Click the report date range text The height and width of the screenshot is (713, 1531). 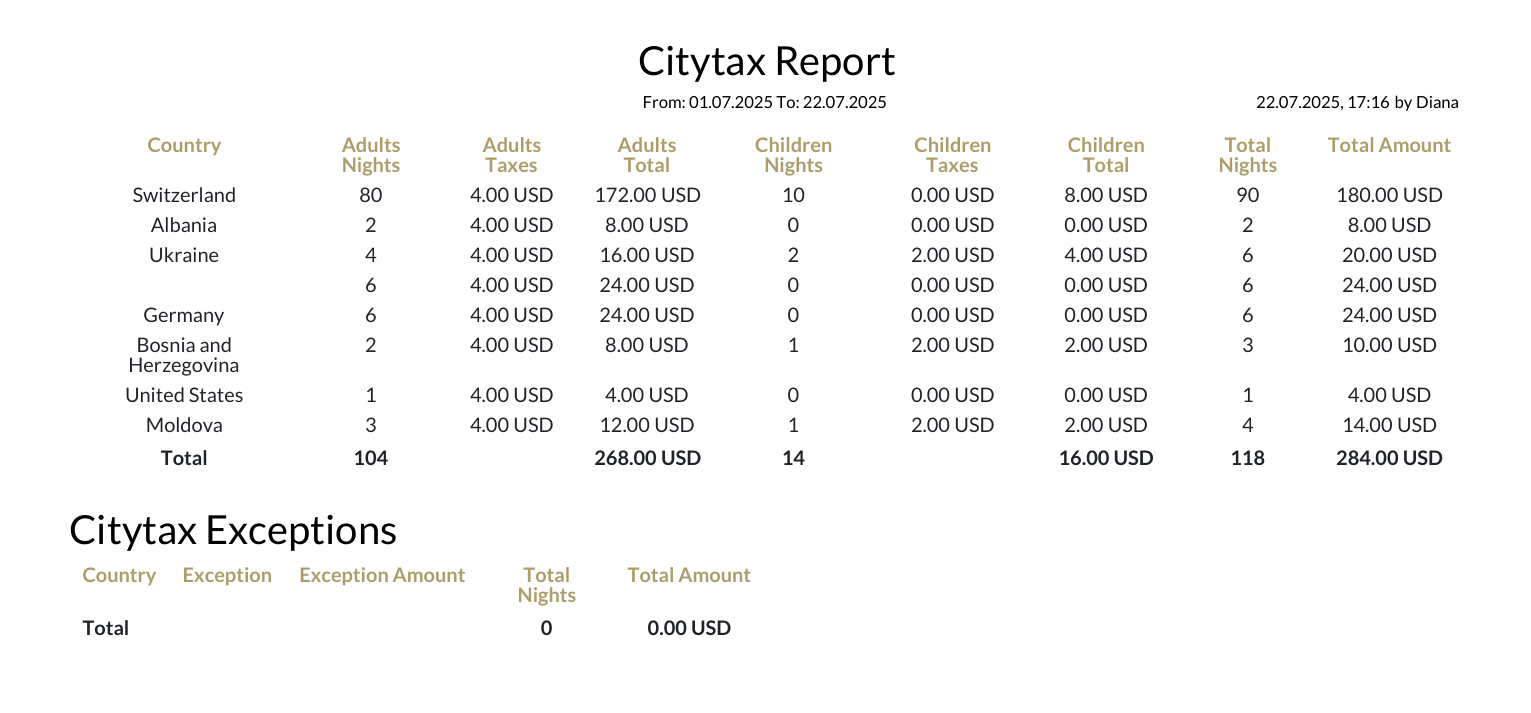pyautogui.click(x=764, y=102)
